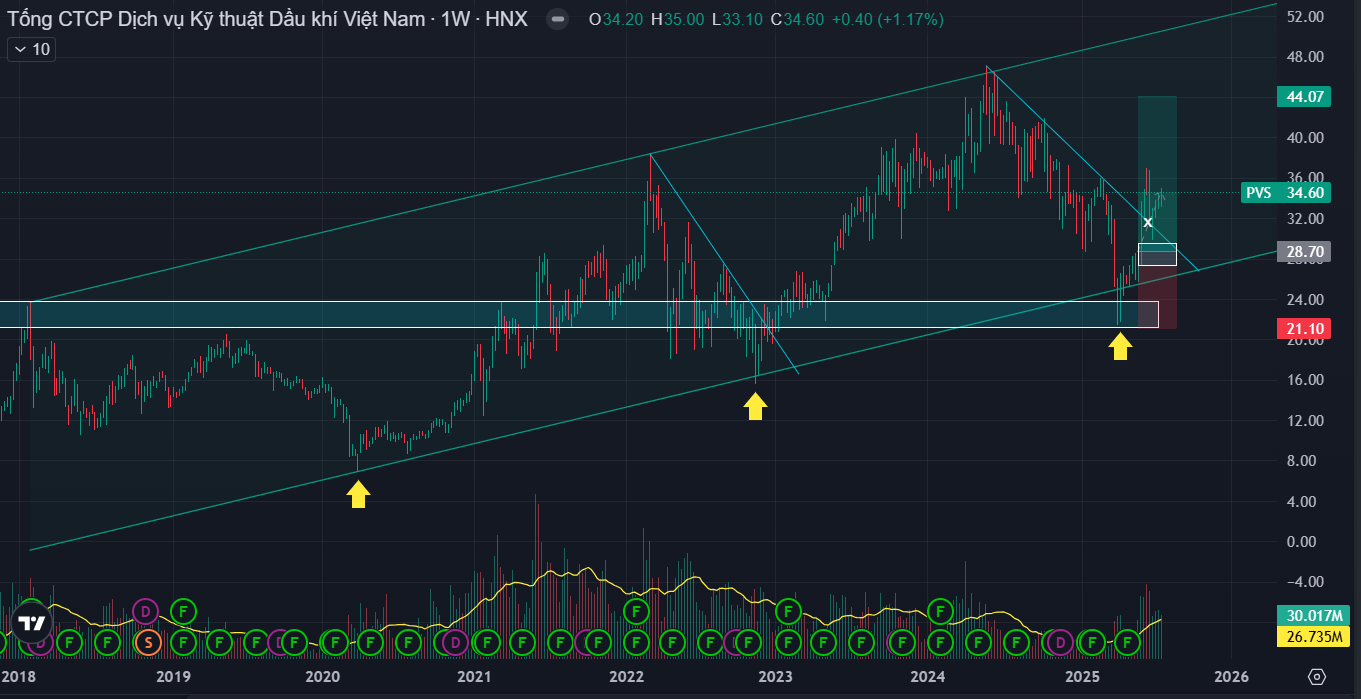Click the 48.00 price scale label

(x=1306, y=57)
